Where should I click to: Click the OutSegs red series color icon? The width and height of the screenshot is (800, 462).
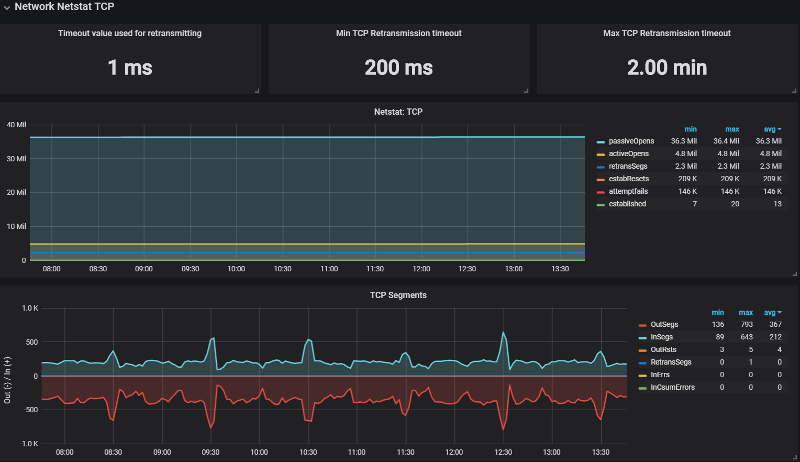coord(642,325)
